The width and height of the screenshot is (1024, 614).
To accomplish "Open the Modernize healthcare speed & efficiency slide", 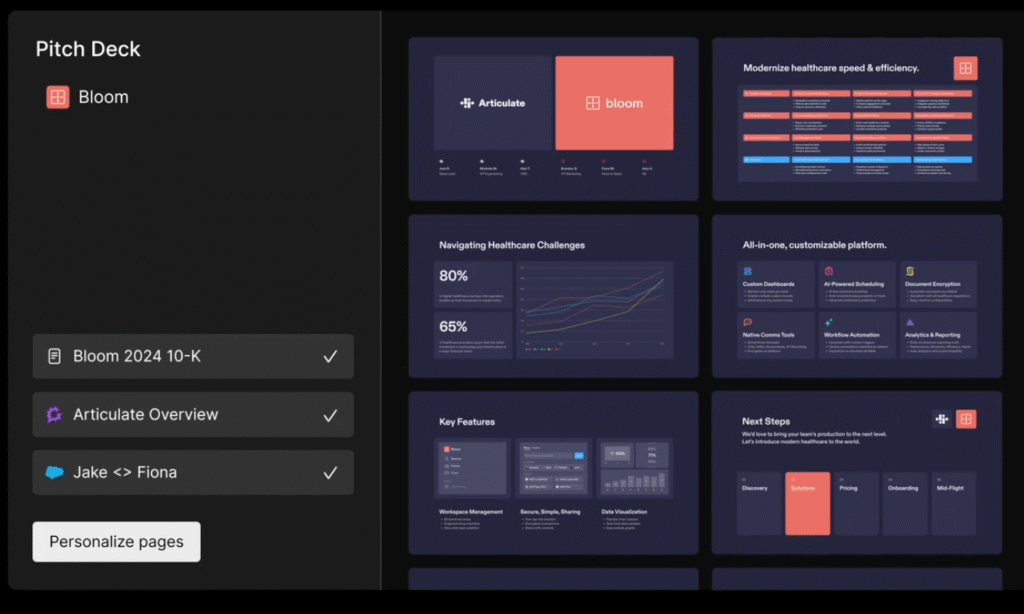I will pos(857,119).
